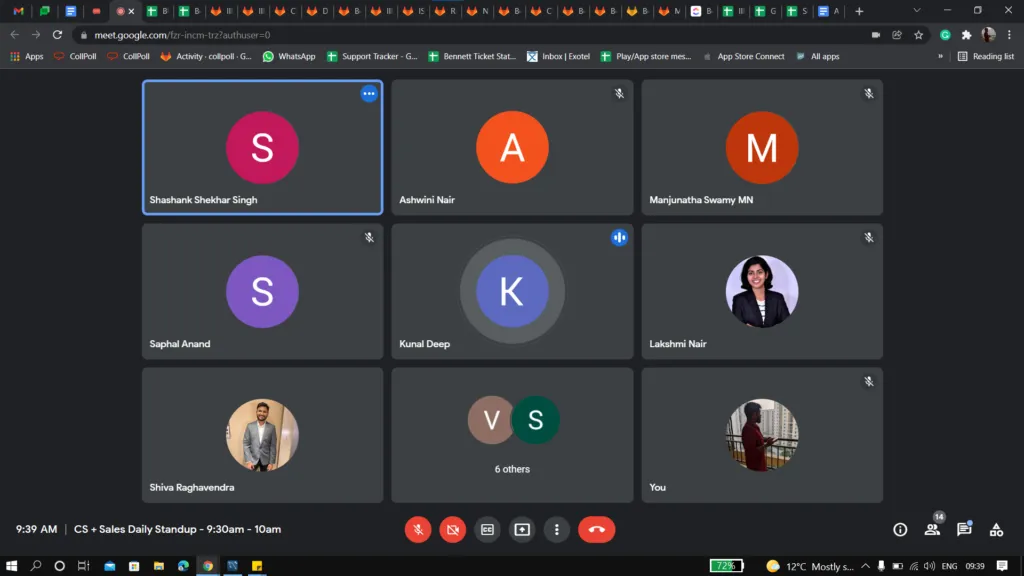Show the participants list with 14 people
This screenshot has width=1024, height=576.
click(x=932, y=530)
